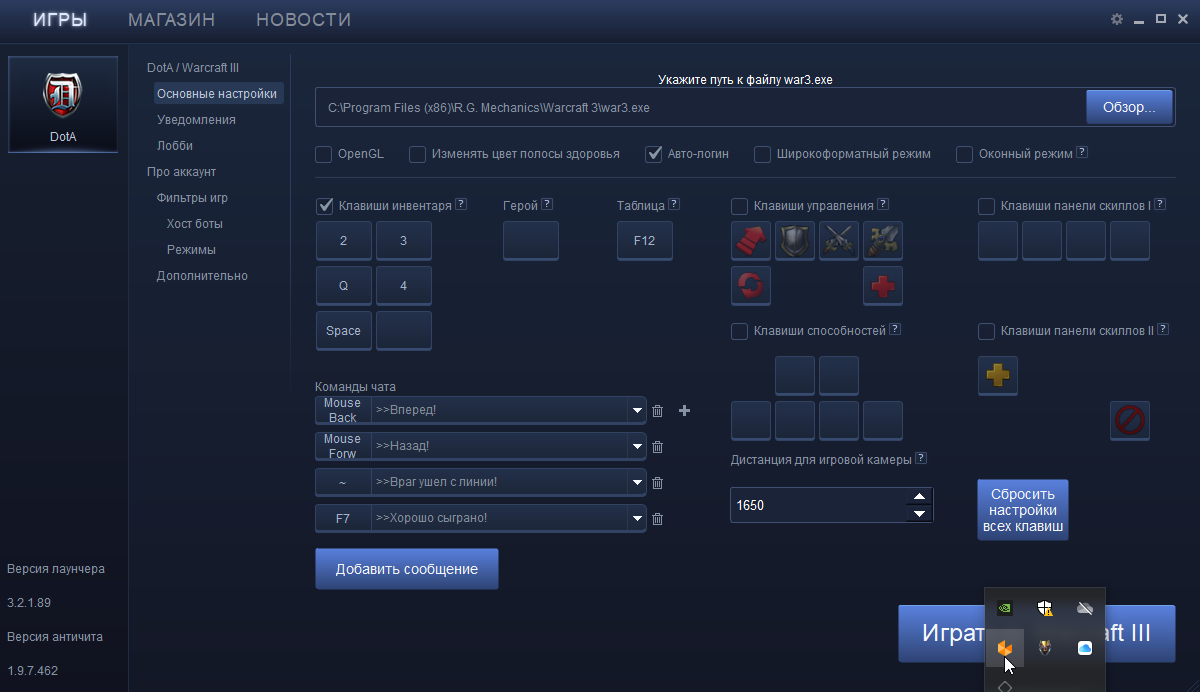
Task: Click the shield hold-position control icon
Action: pos(795,241)
